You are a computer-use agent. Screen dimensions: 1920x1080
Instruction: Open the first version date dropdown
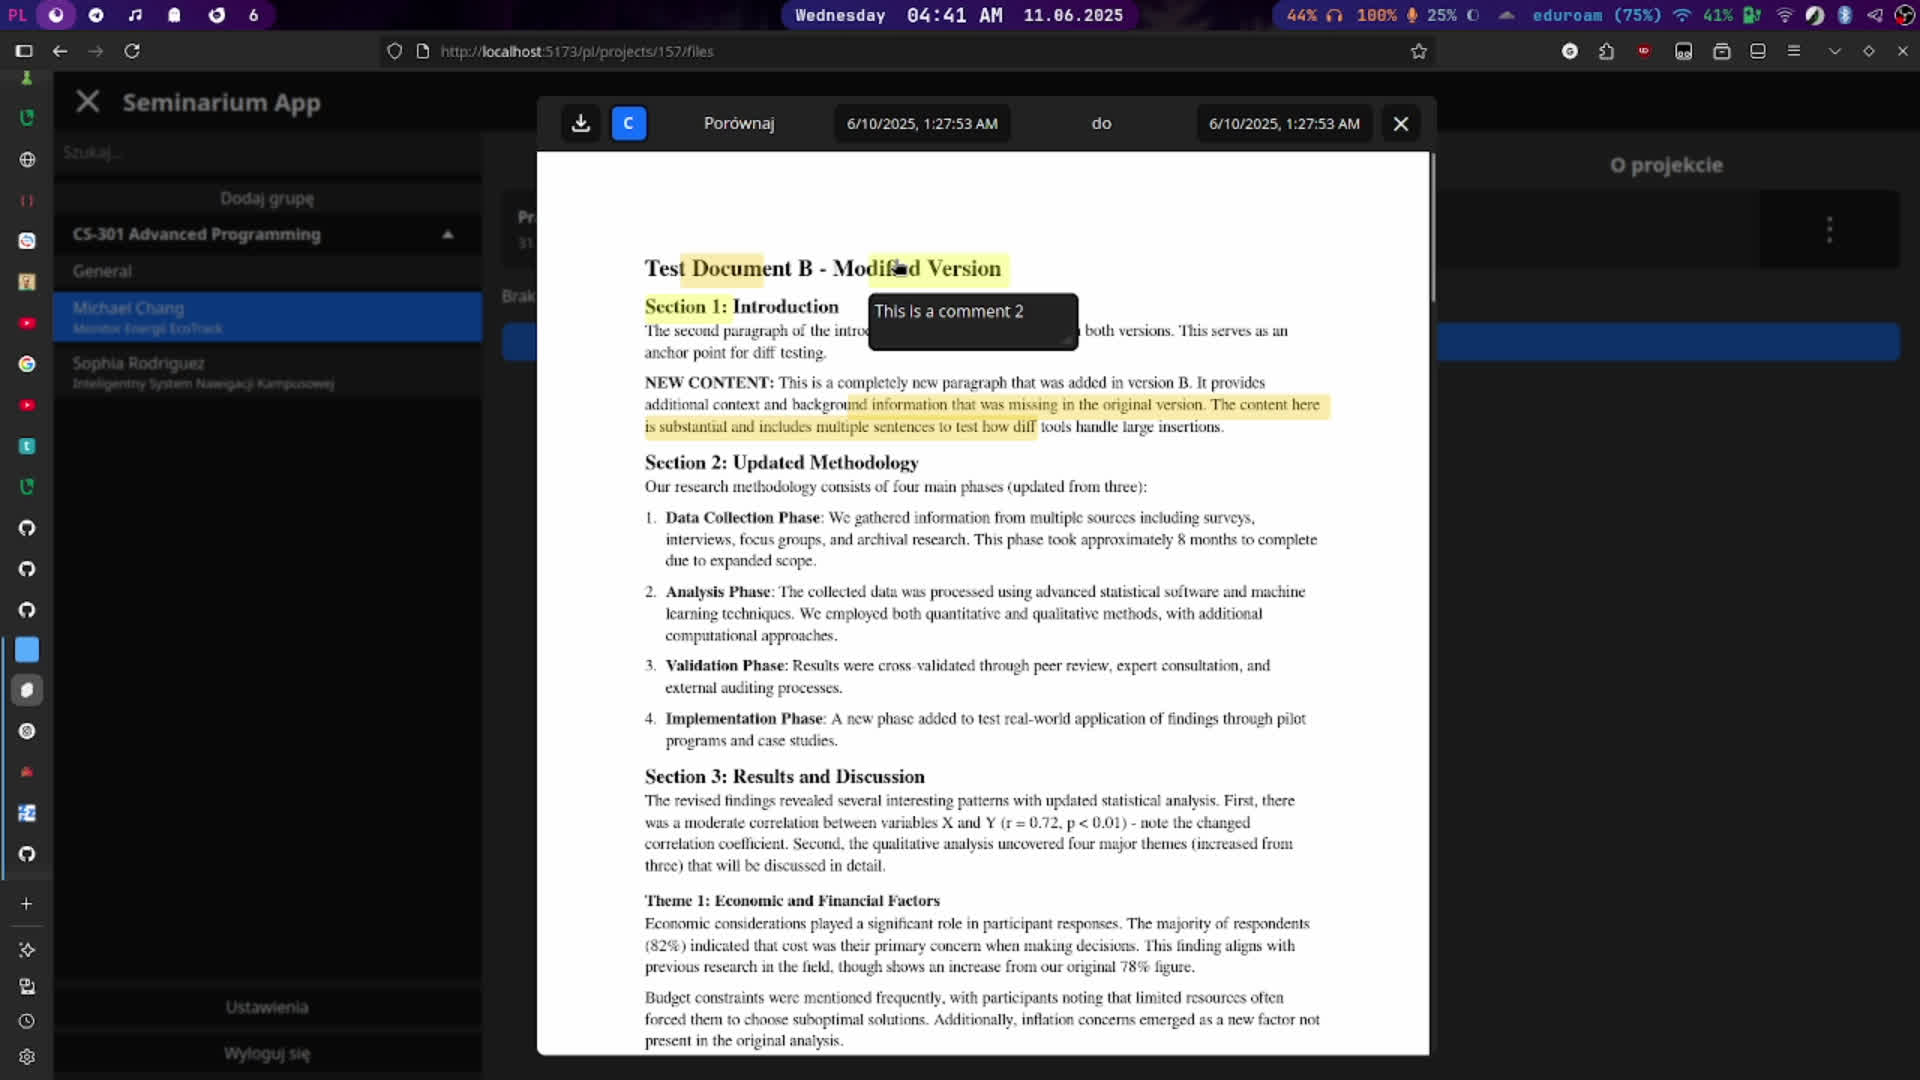click(x=922, y=123)
